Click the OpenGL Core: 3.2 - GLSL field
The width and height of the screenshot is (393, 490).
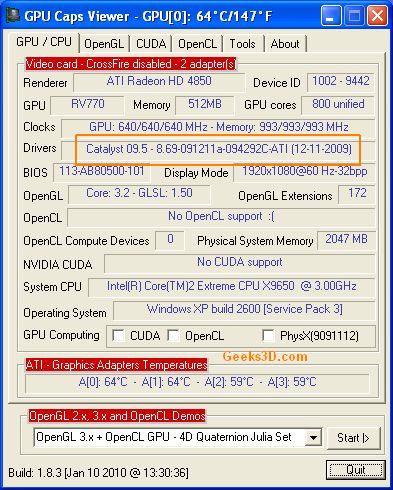[x=139, y=194]
